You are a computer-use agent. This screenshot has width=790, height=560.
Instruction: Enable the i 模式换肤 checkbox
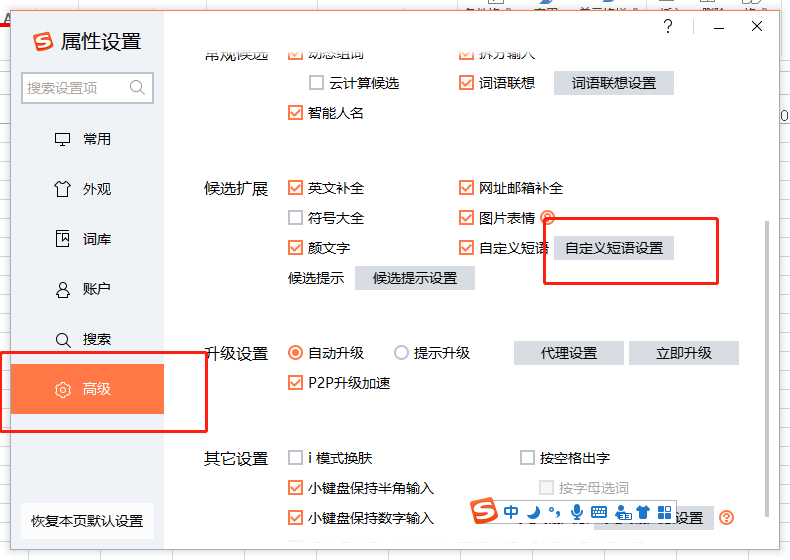click(x=295, y=458)
